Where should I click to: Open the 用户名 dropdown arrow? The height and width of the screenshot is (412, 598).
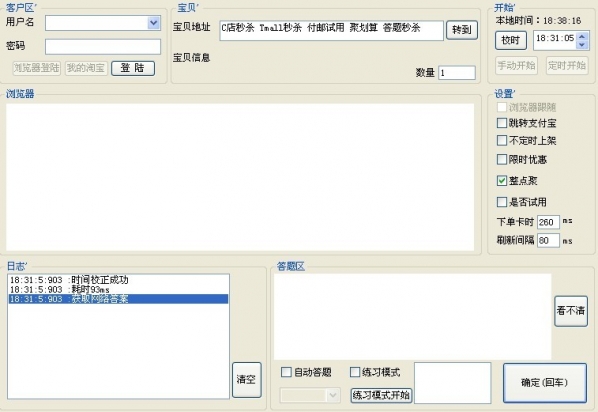(x=154, y=23)
